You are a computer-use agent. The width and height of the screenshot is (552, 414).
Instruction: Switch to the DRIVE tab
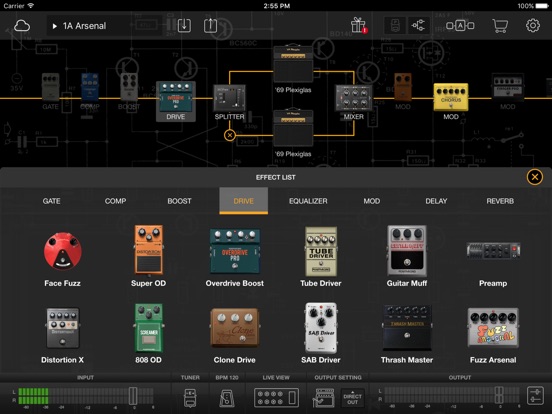pyautogui.click(x=244, y=201)
